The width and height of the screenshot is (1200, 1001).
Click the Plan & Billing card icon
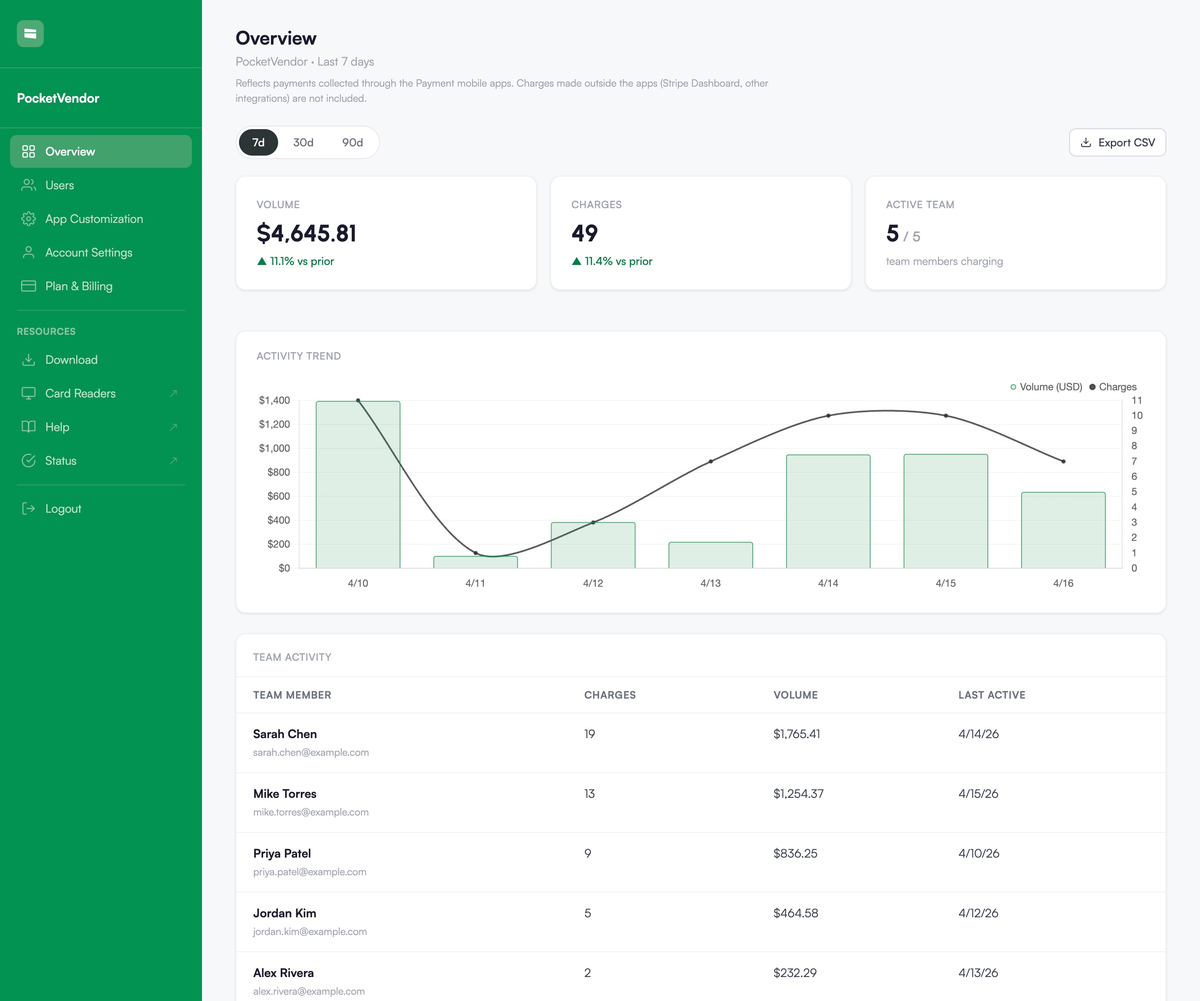coord(29,286)
